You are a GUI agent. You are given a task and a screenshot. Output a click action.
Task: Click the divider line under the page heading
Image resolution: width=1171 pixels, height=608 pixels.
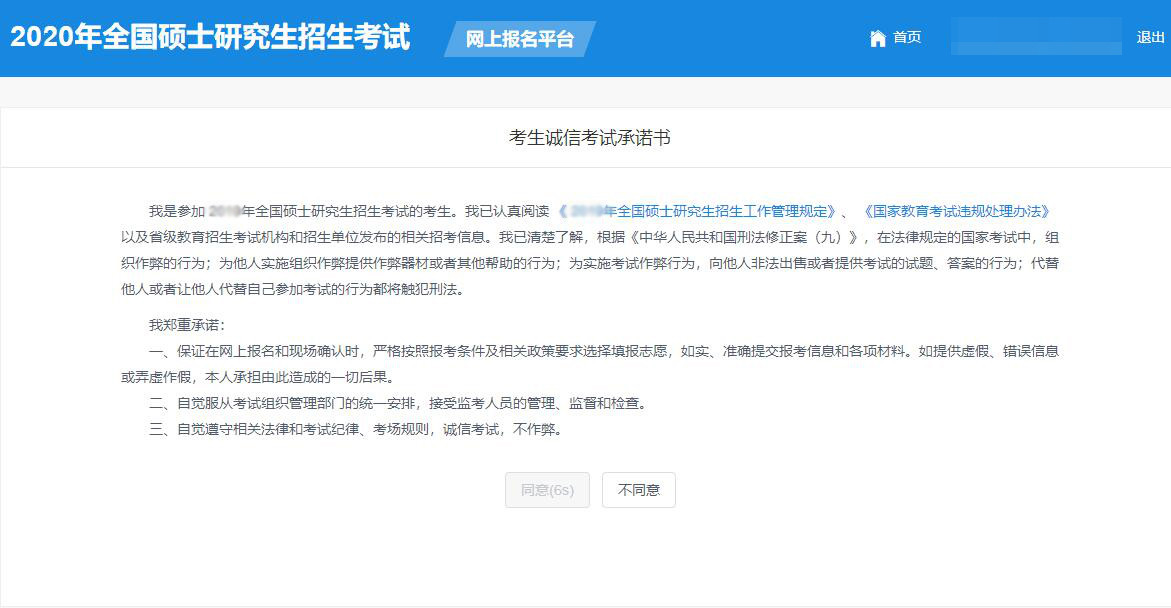tap(585, 165)
